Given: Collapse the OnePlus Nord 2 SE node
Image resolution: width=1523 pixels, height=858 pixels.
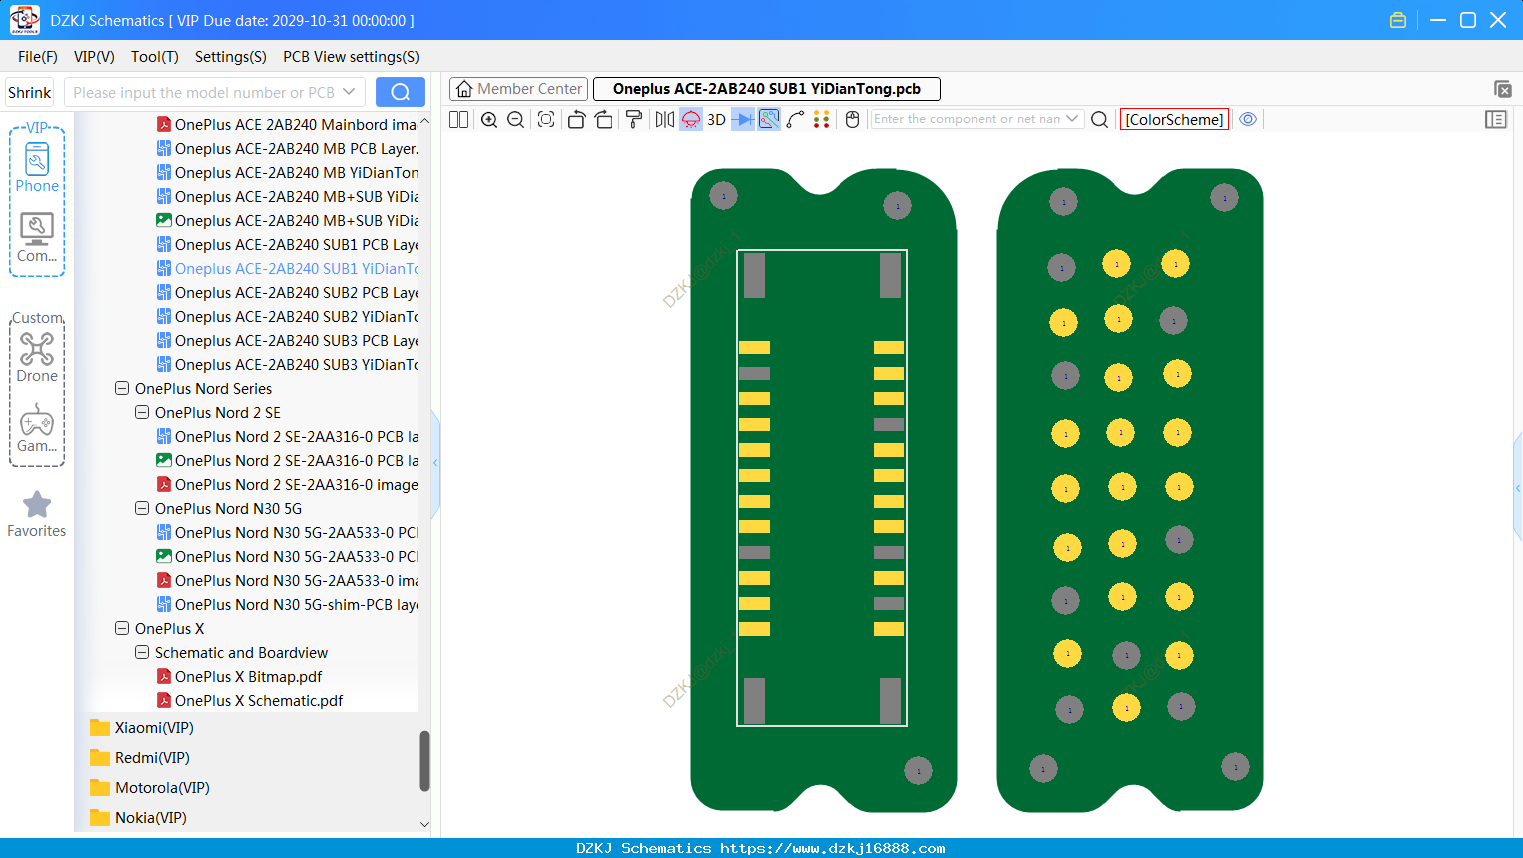Looking at the screenshot, I should coord(142,412).
